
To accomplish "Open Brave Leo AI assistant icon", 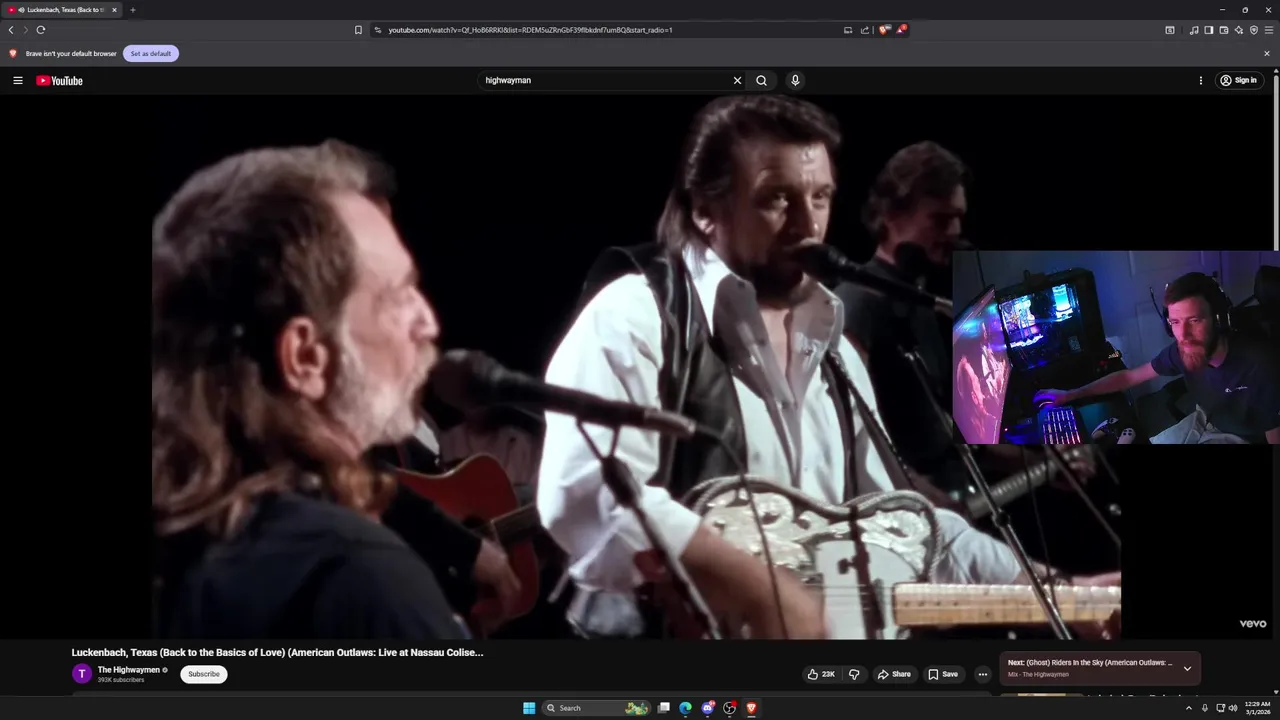I will click(x=1239, y=30).
